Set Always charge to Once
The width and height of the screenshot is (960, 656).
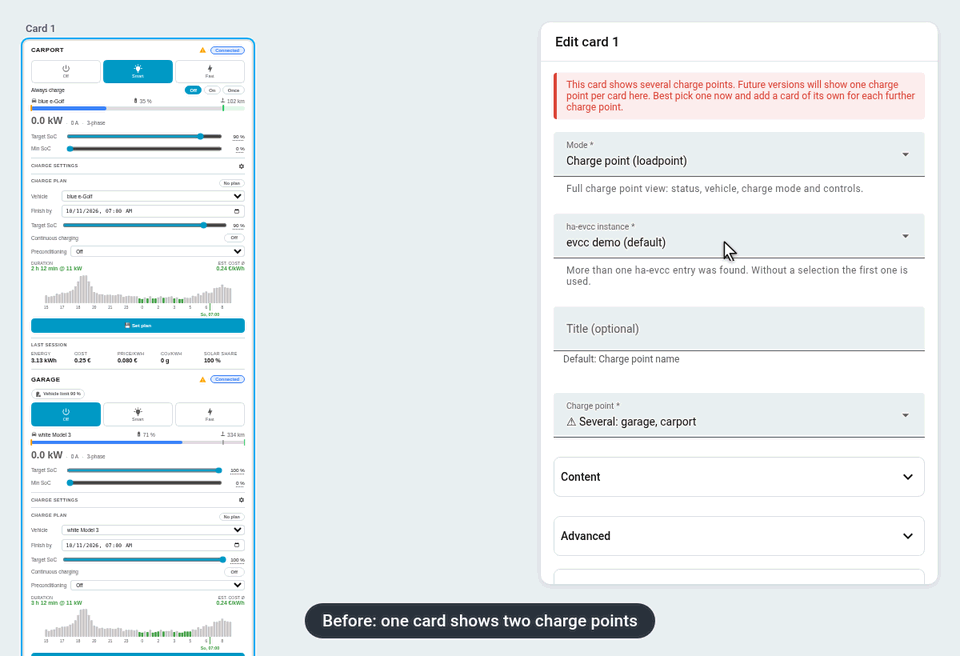(233, 90)
